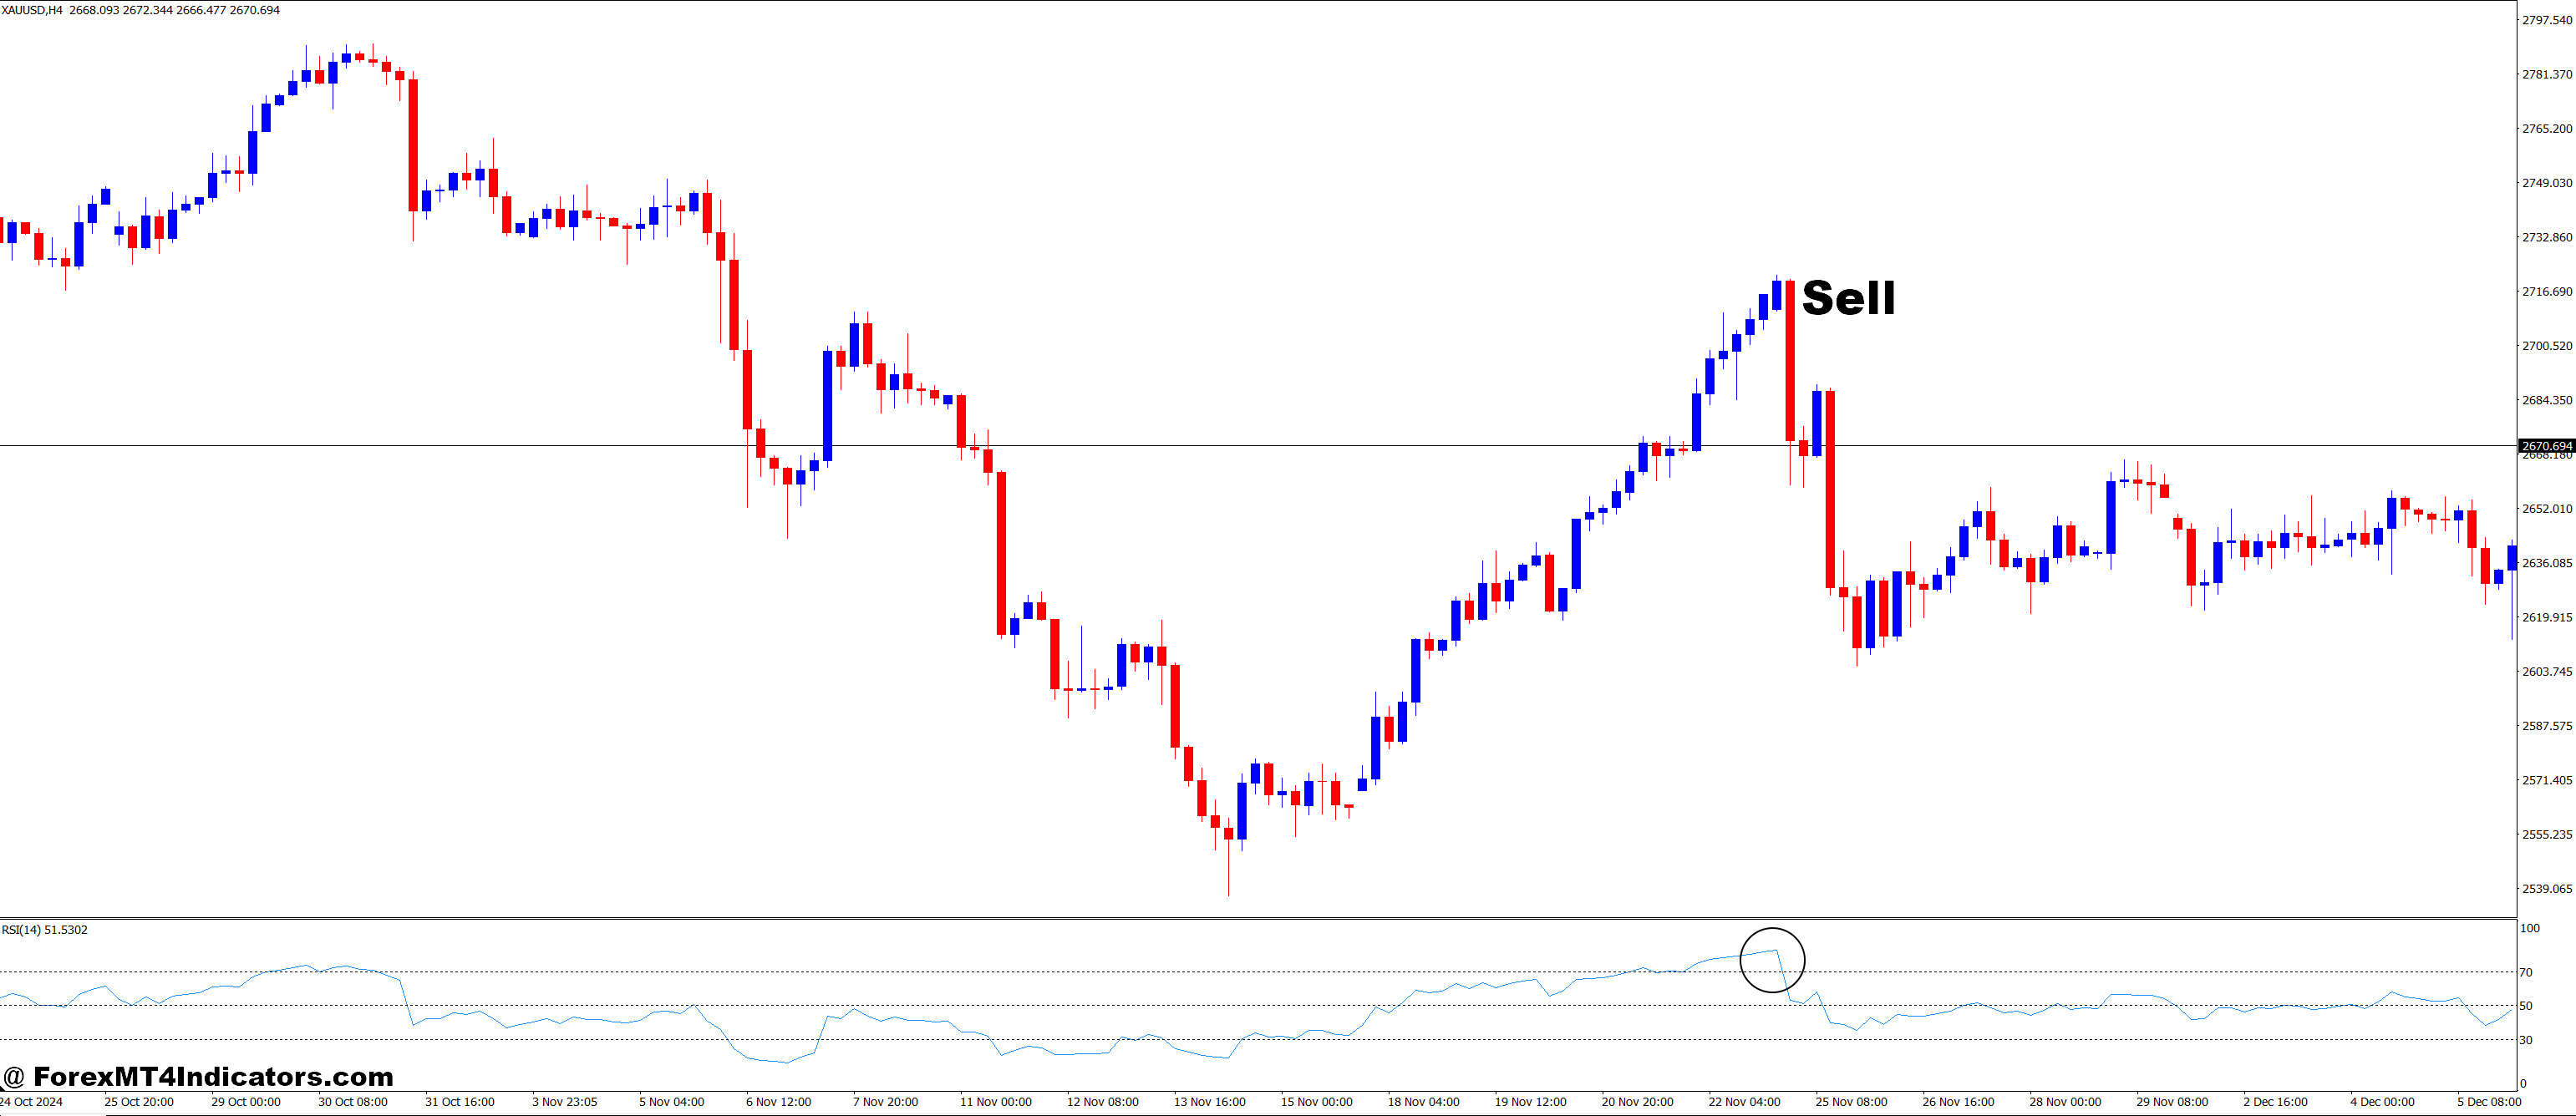Click the separator between chart and RSI panes
The image size is (2576, 1116).
coord(1200,918)
